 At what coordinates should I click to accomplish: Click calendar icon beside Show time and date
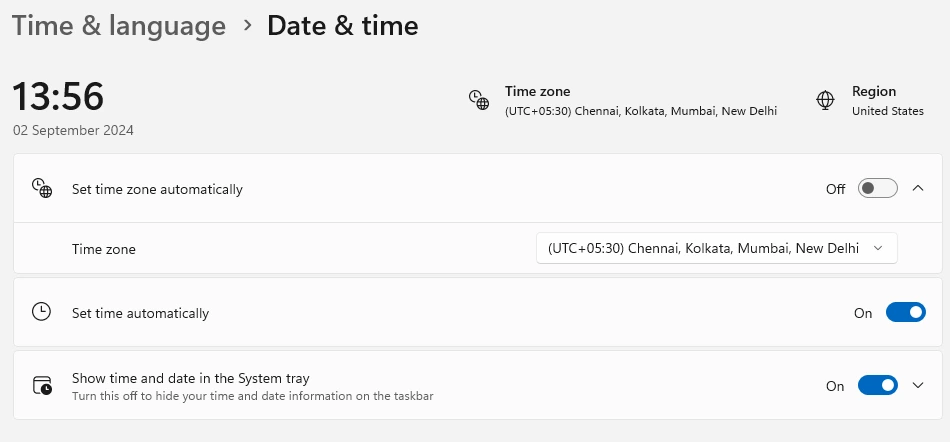(x=42, y=386)
